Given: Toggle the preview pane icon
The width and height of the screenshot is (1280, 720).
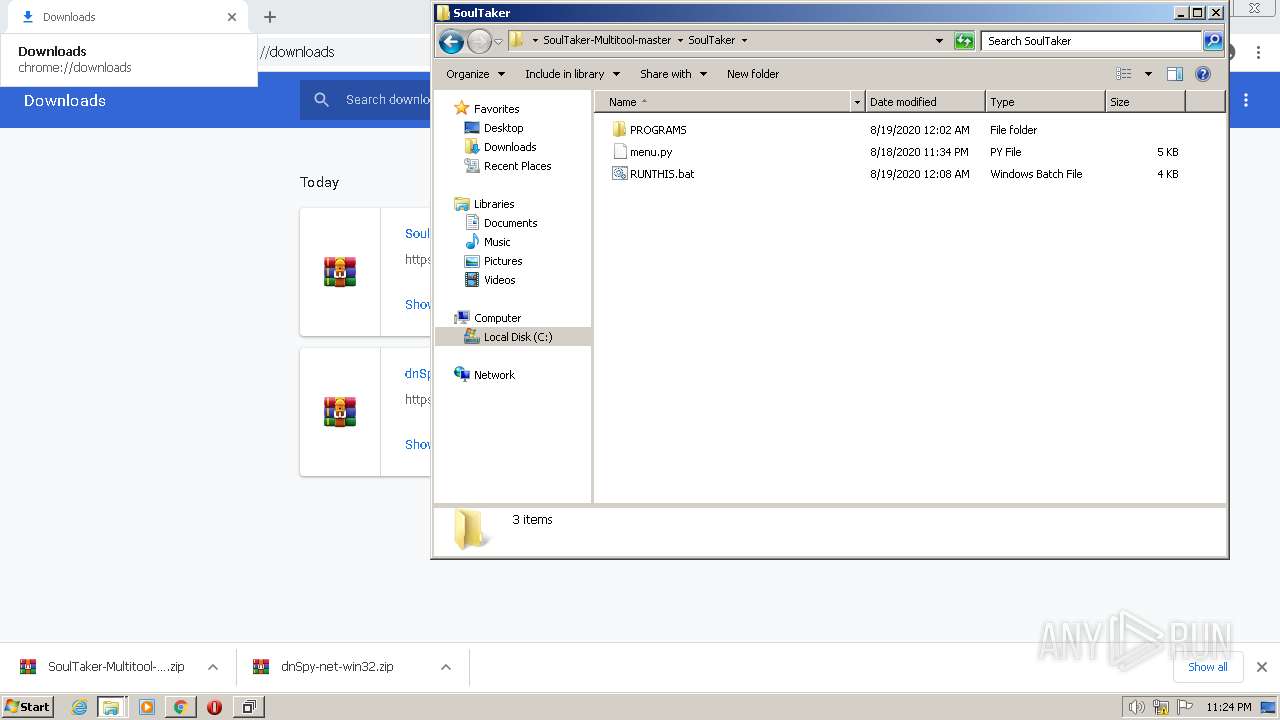Looking at the screenshot, I should coord(1175,74).
